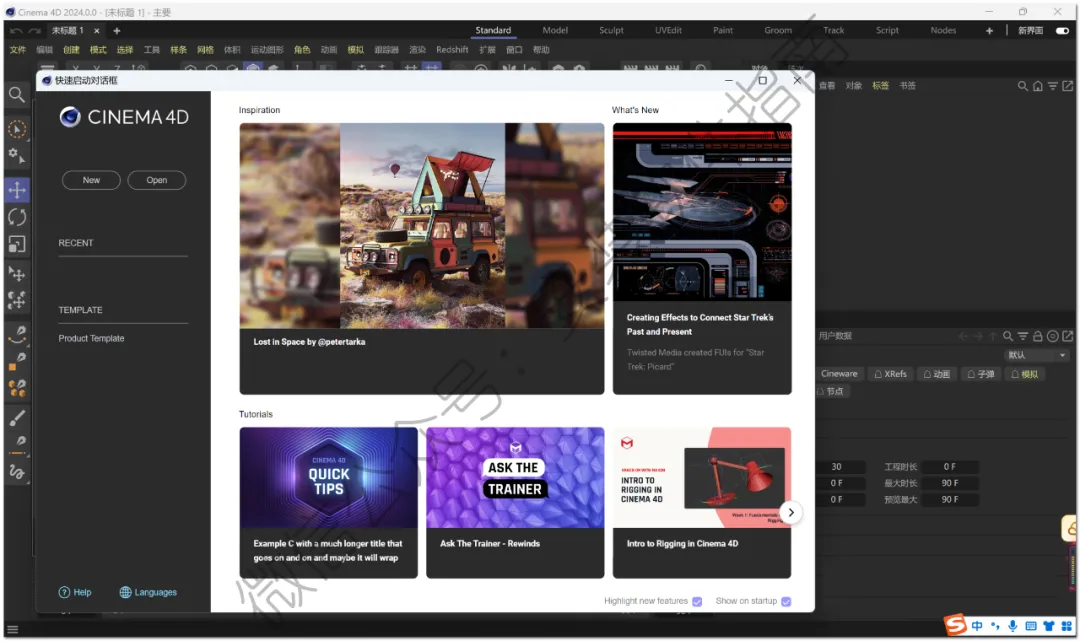Toggle 模拟 project settings tab
The height and width of the screenshot is (641, 1080).
tap(1025, 374)
